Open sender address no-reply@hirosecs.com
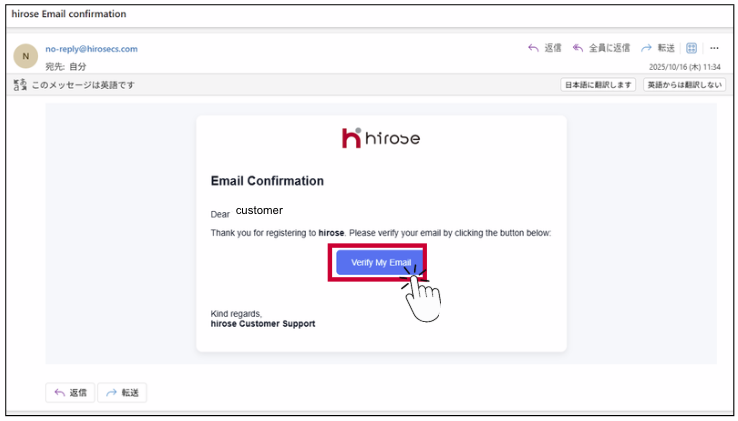Image resolution: width=738 pixels, height=421 pixels. pos(91,48)
